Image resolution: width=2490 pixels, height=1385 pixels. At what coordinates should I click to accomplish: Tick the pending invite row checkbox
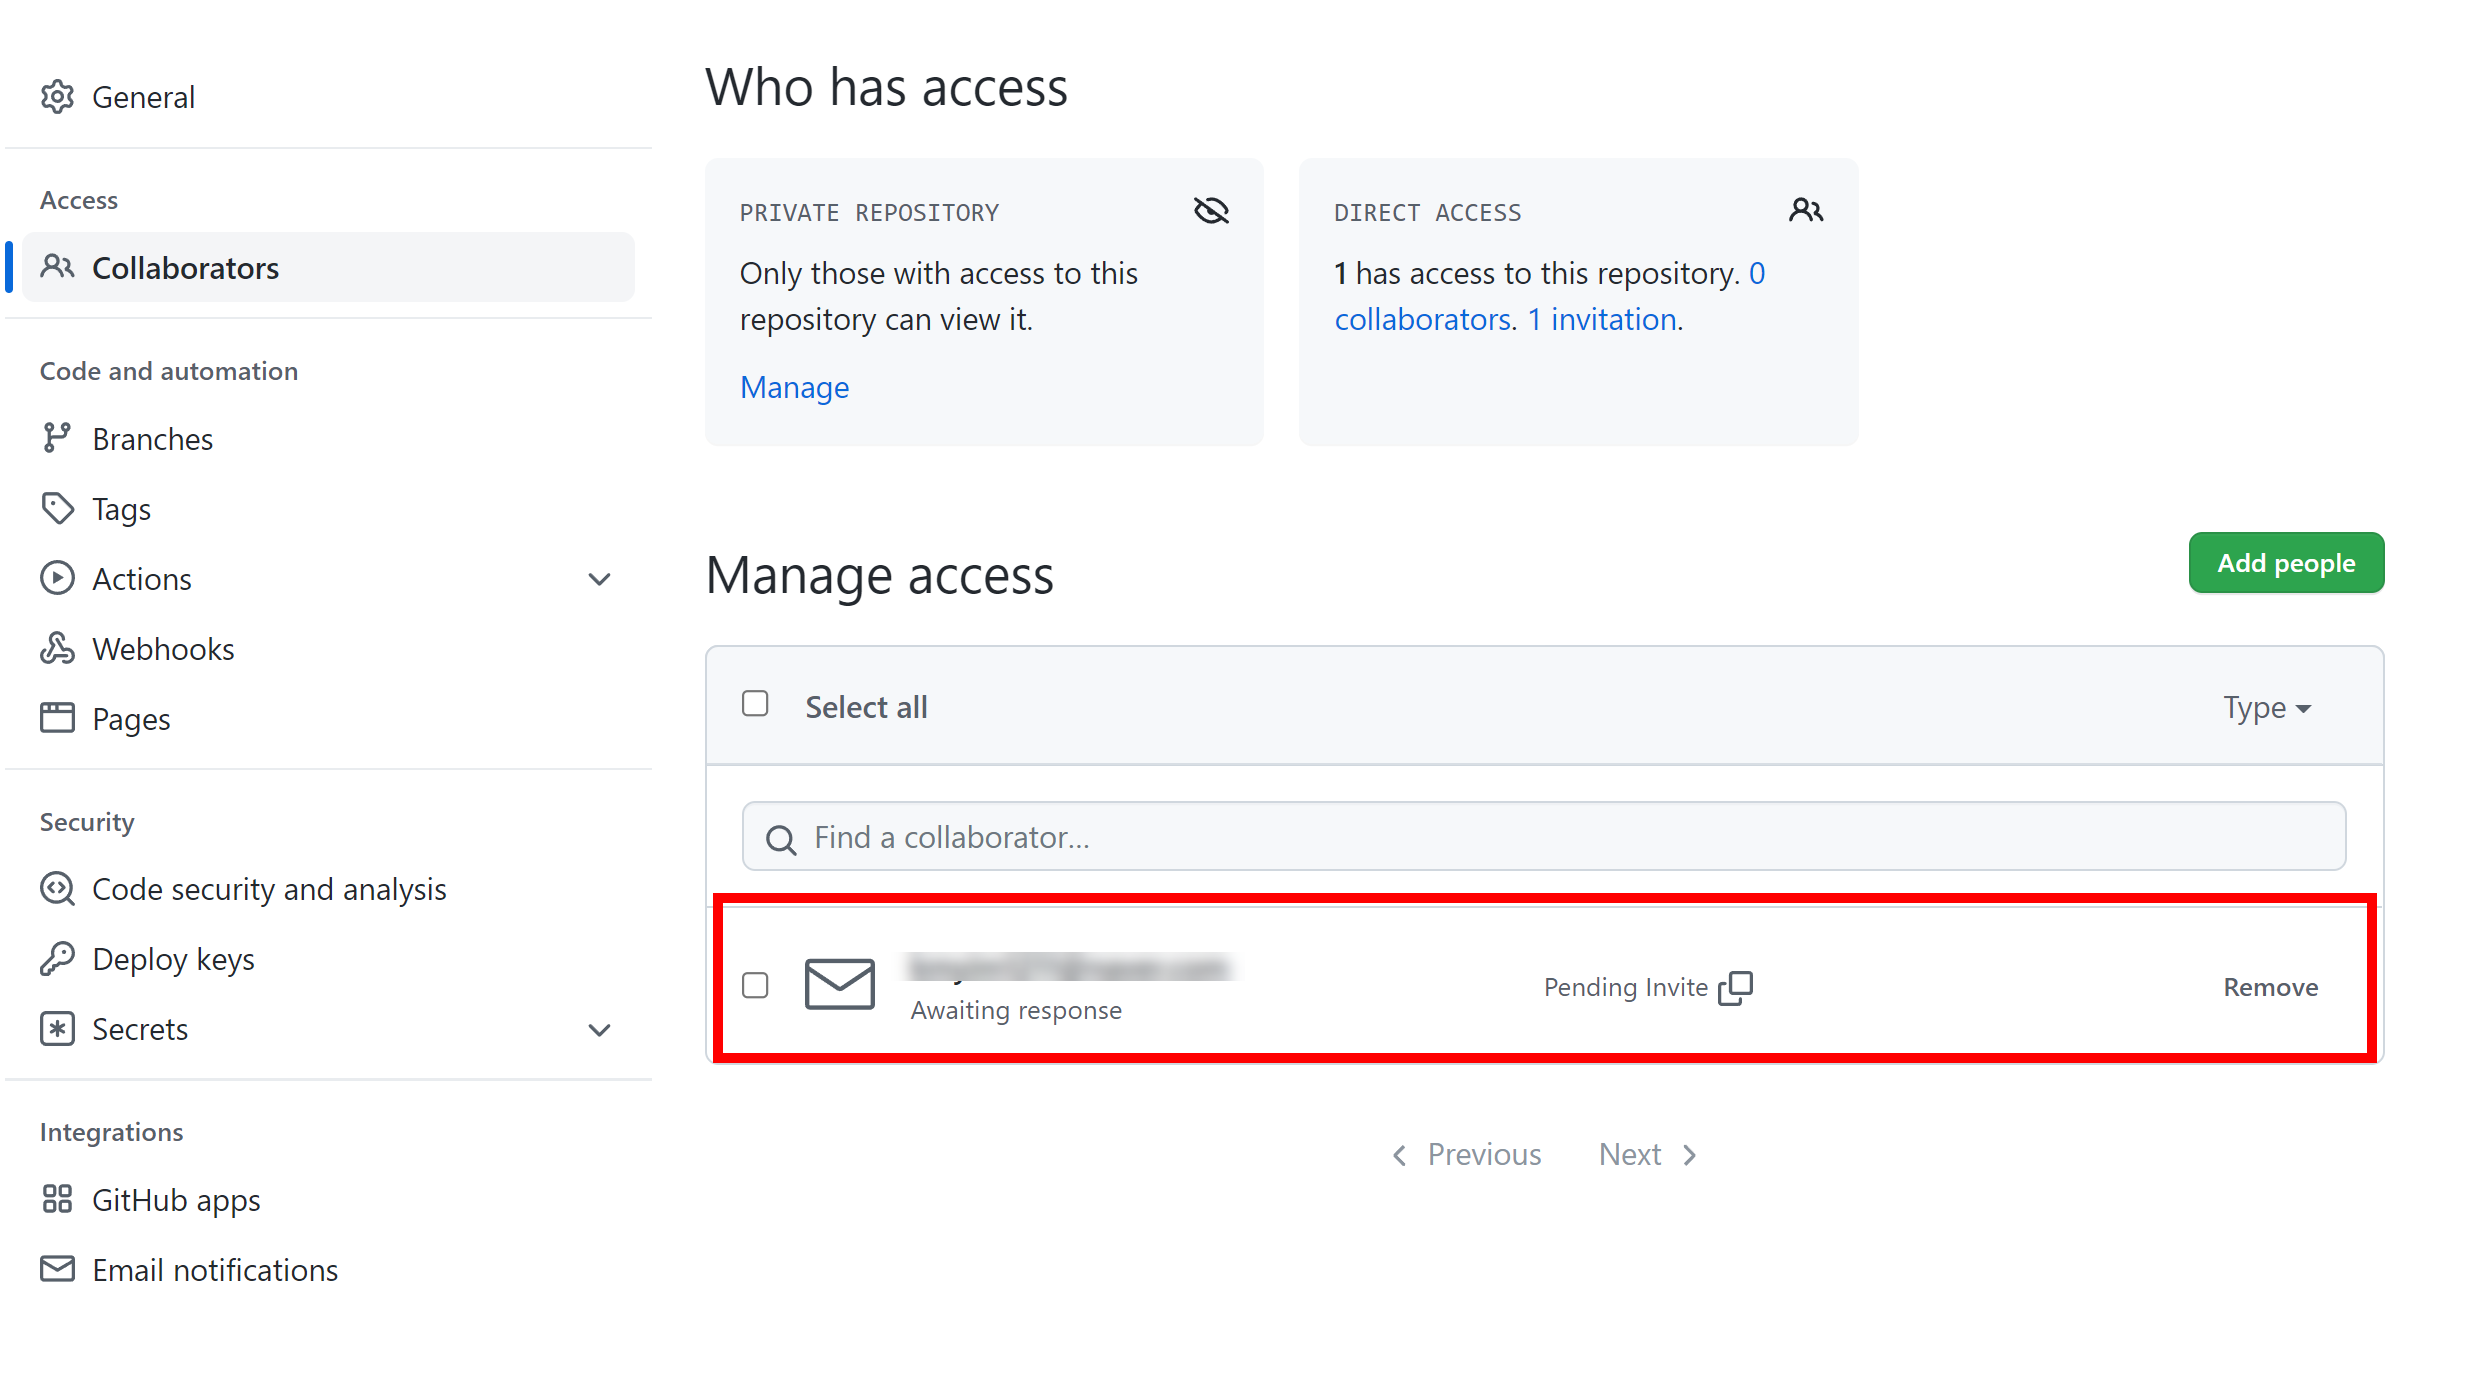point(755,985)
